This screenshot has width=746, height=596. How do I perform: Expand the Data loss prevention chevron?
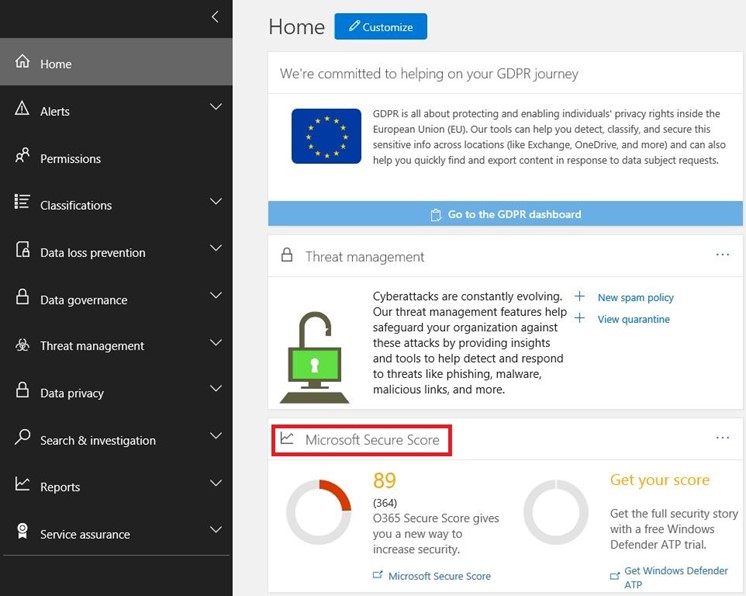point(216,248)
